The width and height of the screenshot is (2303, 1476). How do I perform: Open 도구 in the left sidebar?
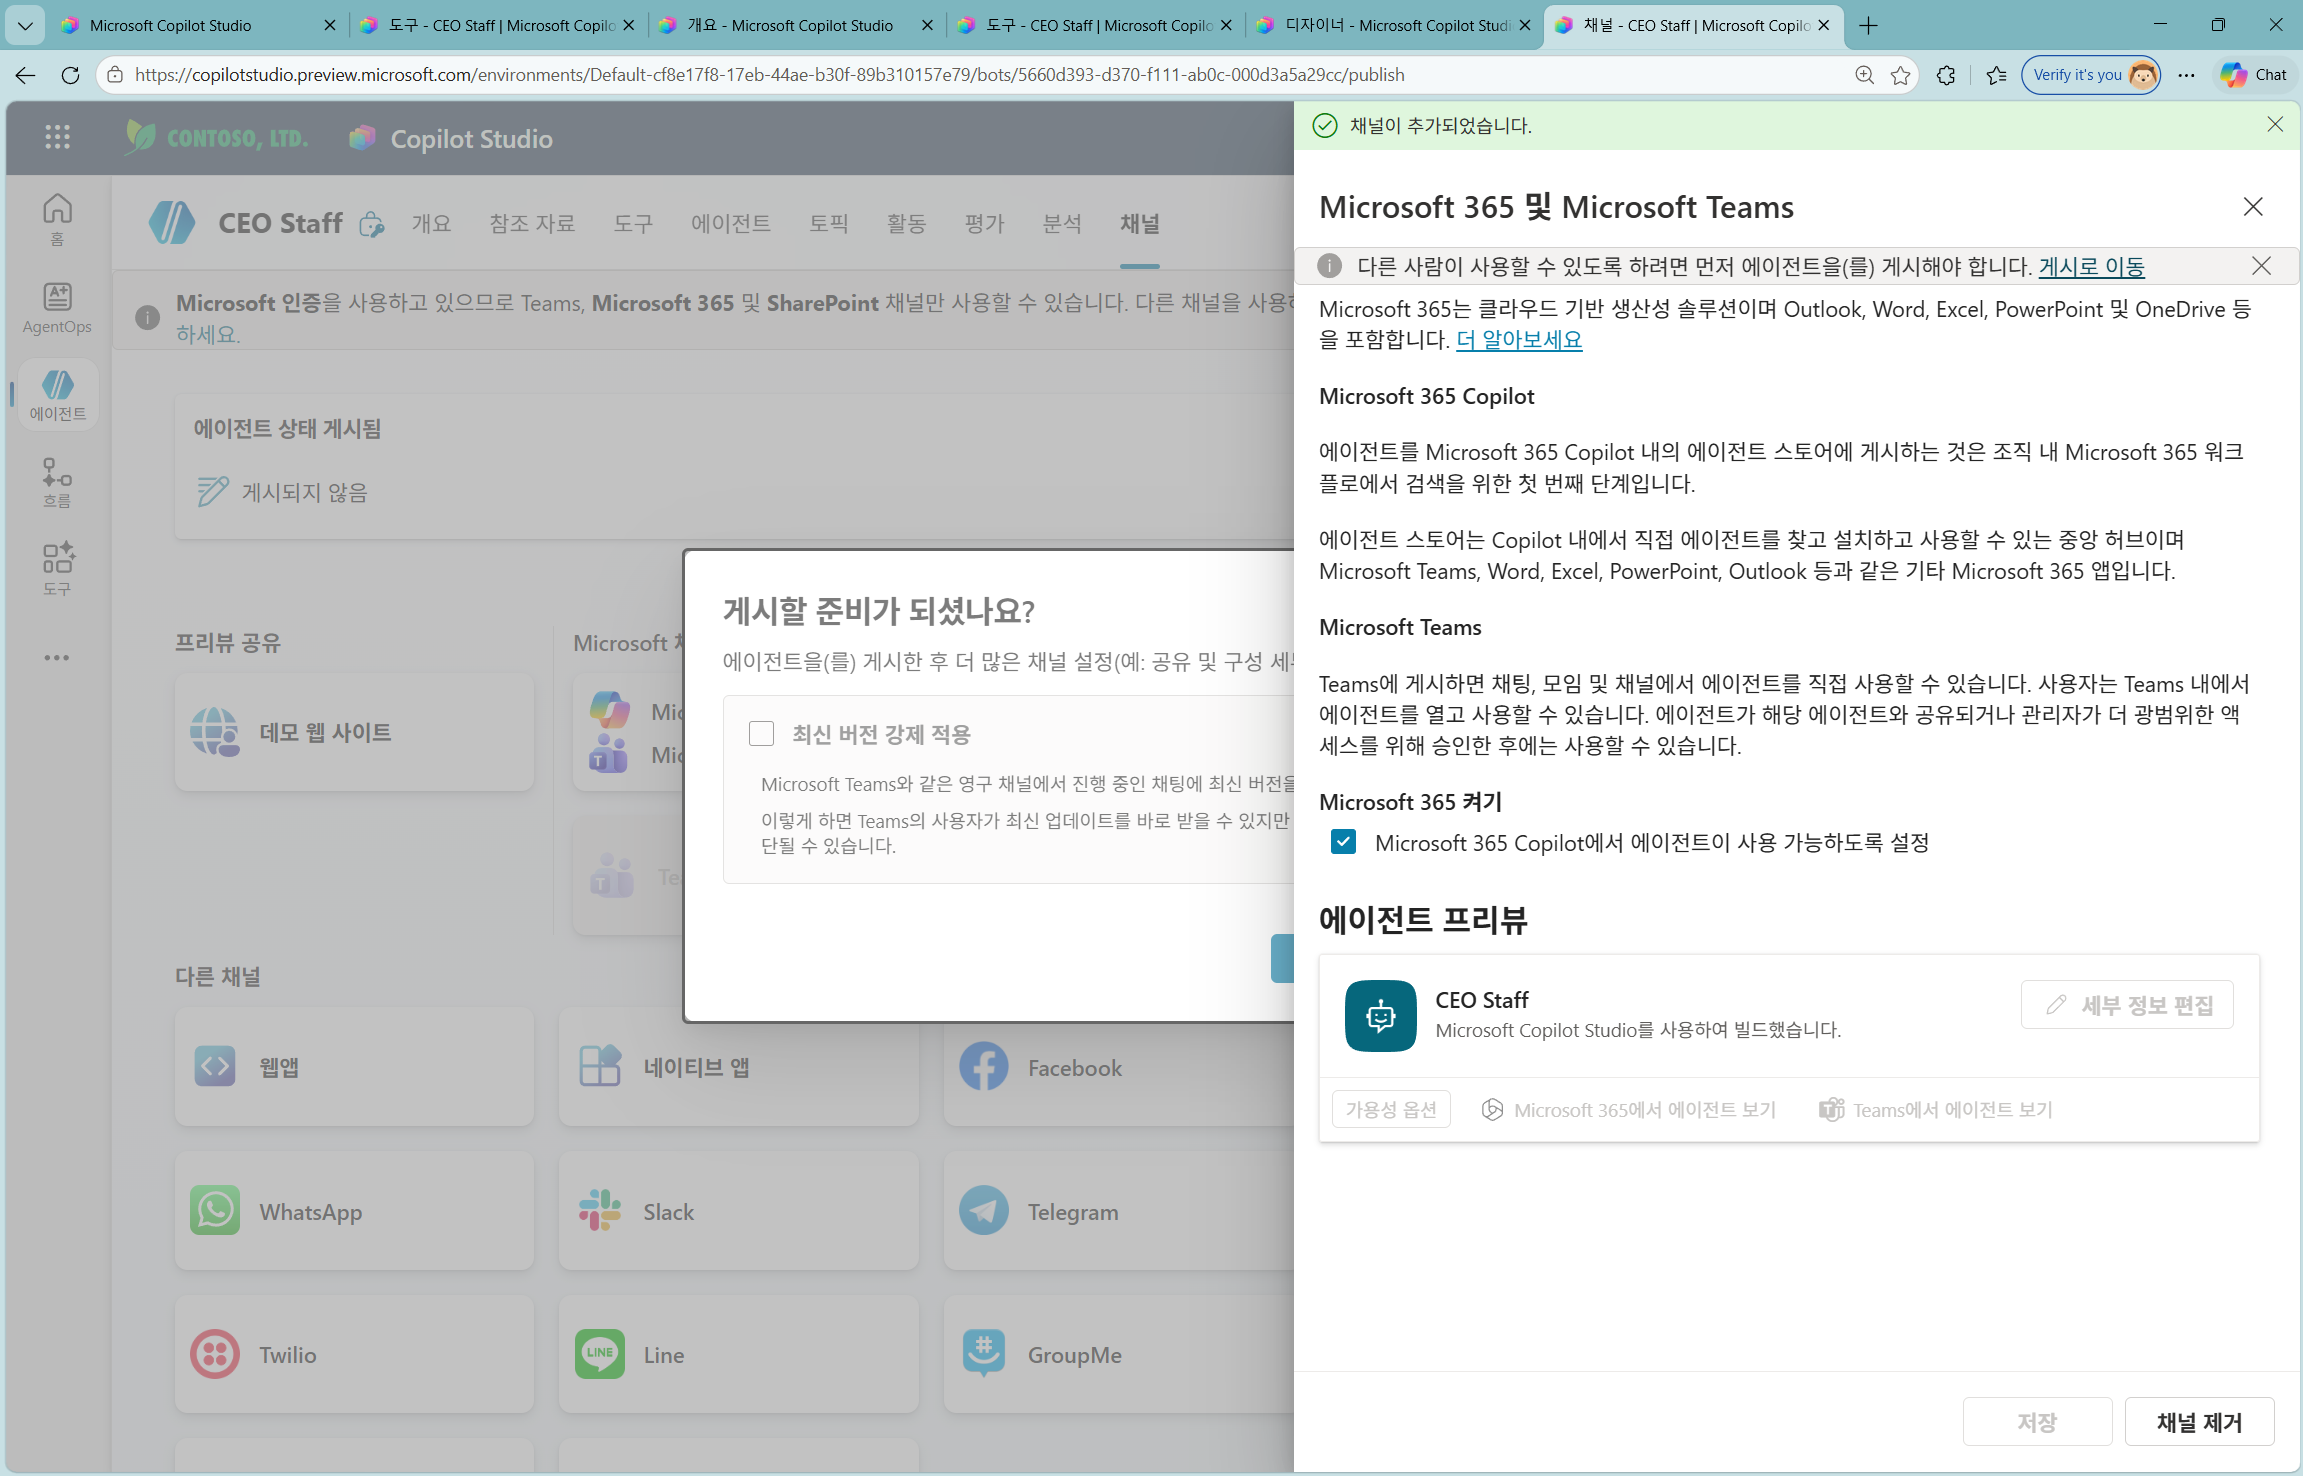click(x=57, y=569)
